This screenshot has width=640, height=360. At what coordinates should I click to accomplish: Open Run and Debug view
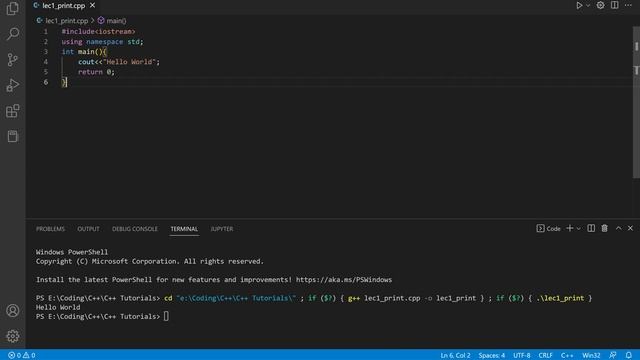pos(13,85)
